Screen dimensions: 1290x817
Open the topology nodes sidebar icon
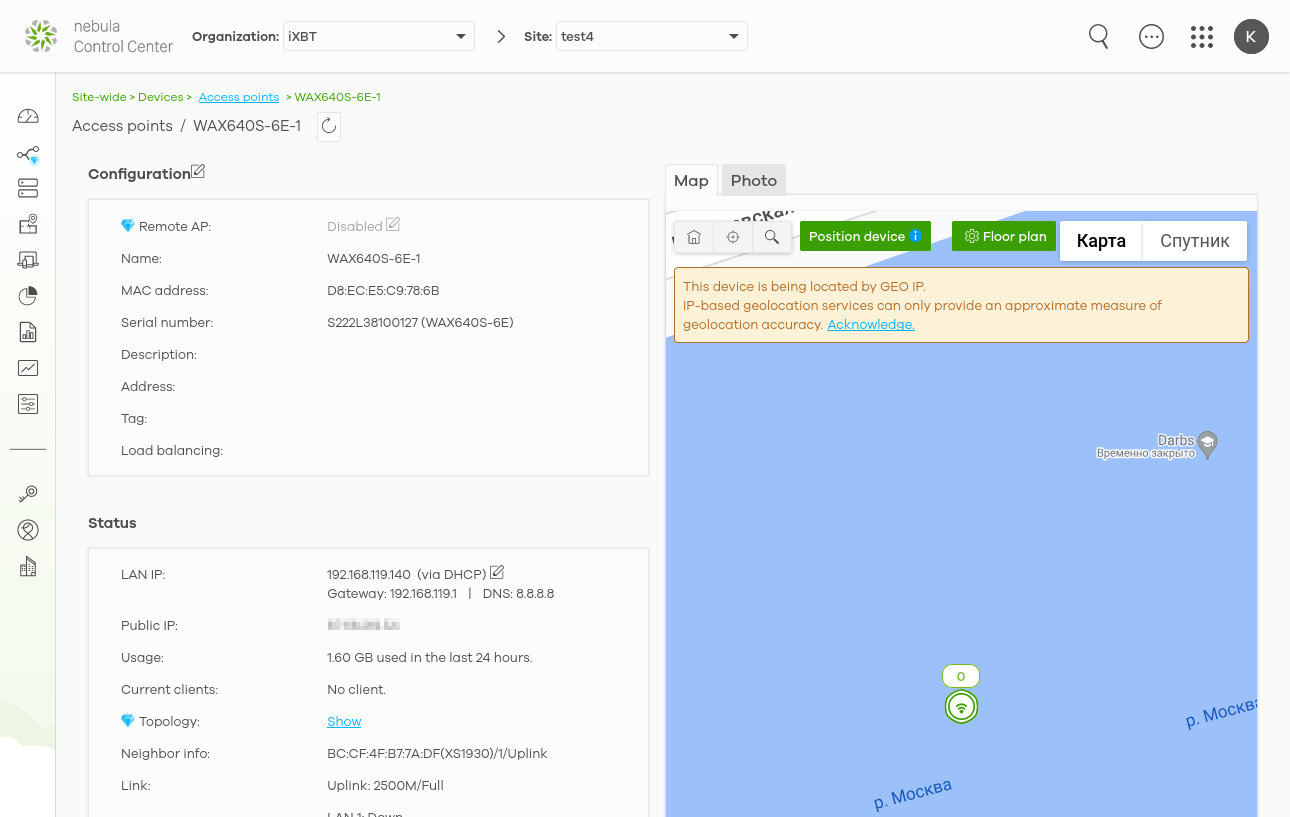tap(28, 155)
